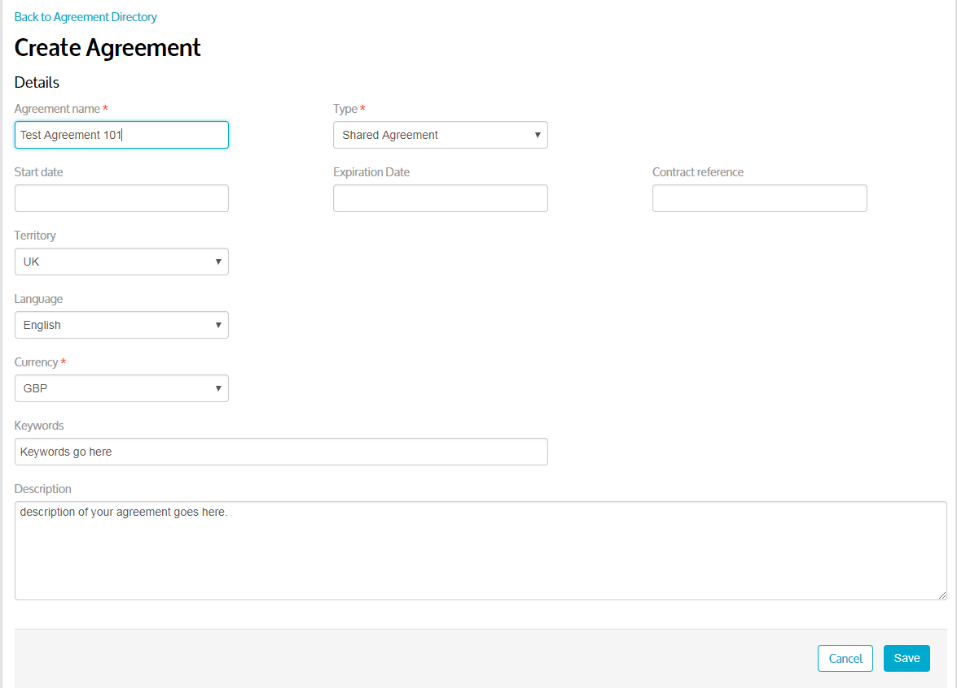
Task: Click the arrow icon on Language dropdown
Action: coord(218,325)
